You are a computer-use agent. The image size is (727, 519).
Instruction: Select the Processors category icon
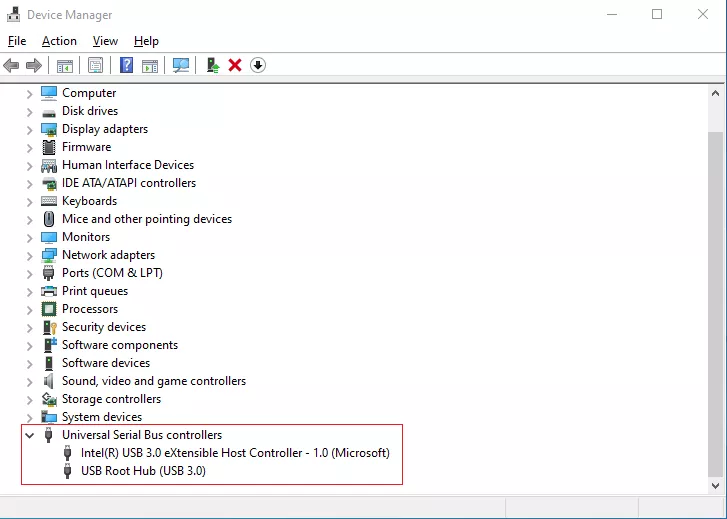point(49,309)
